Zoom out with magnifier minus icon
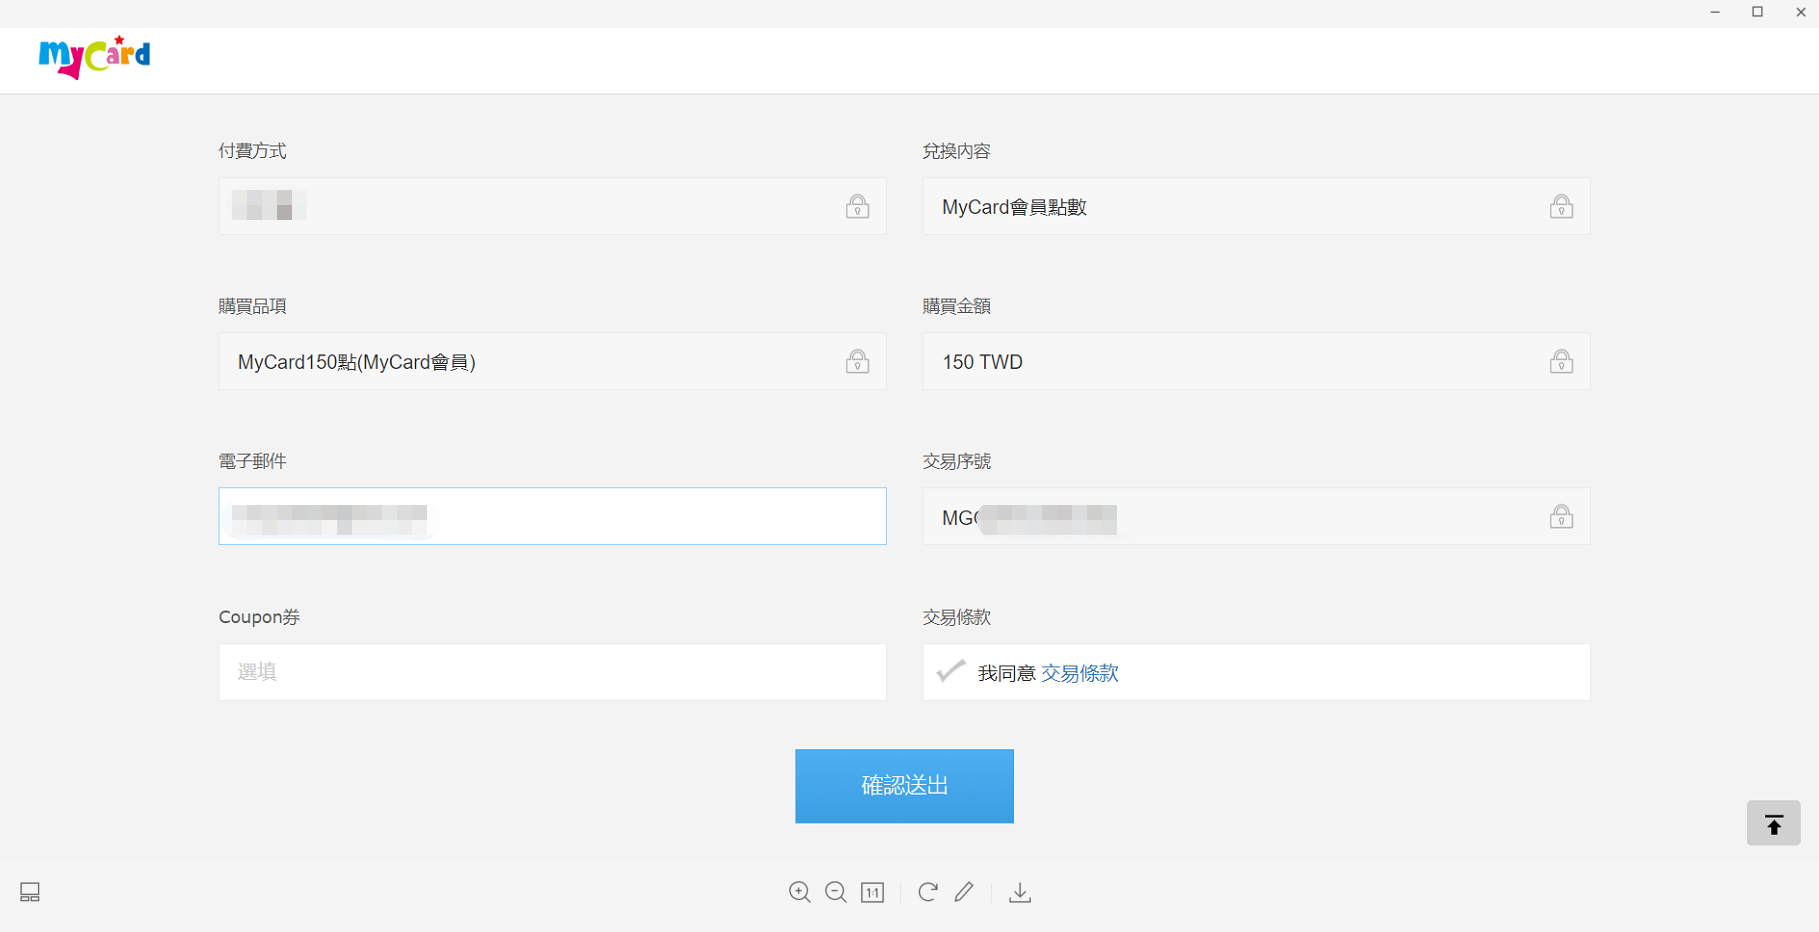This screenshot has width=1819, height=932. 836,892
